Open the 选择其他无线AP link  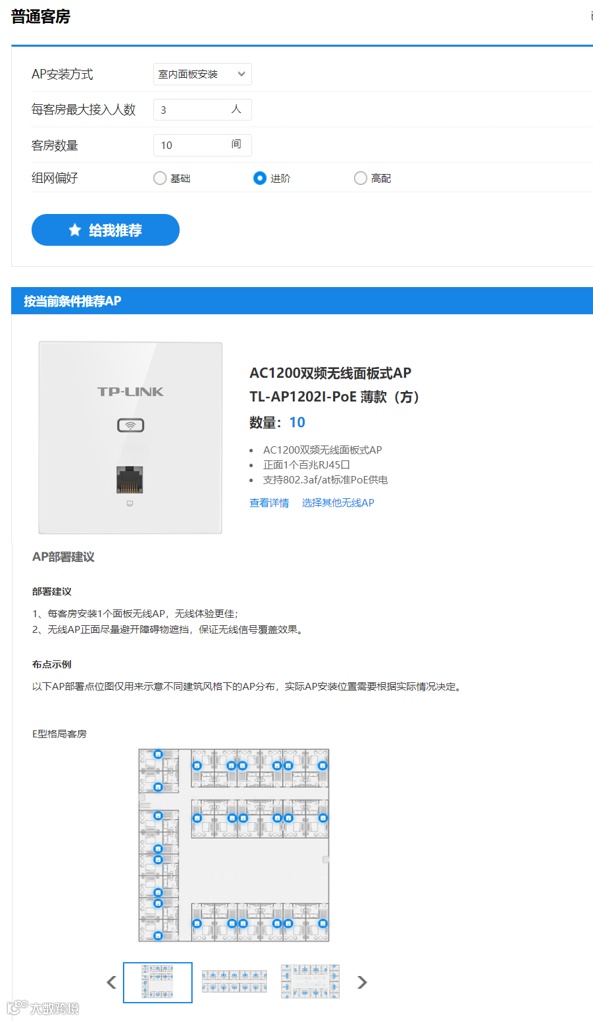click(338, 503)
